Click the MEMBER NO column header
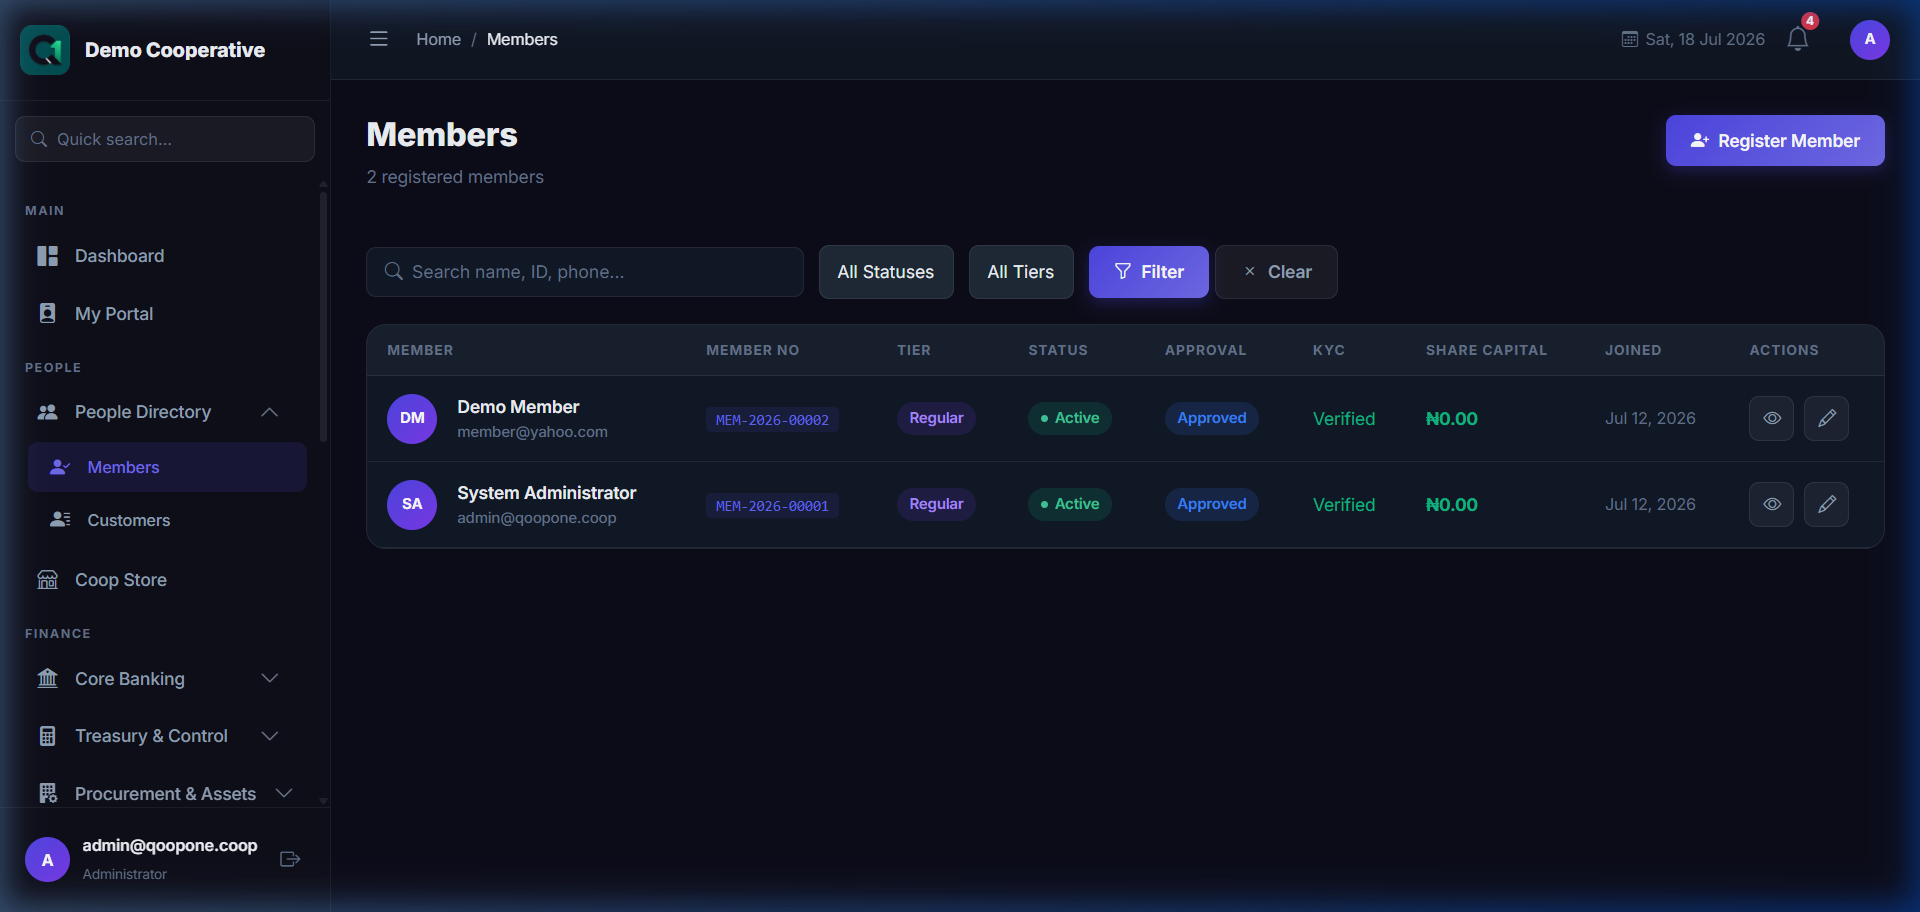The width and height of the screenshot is (1920, 912). point(753,350)
